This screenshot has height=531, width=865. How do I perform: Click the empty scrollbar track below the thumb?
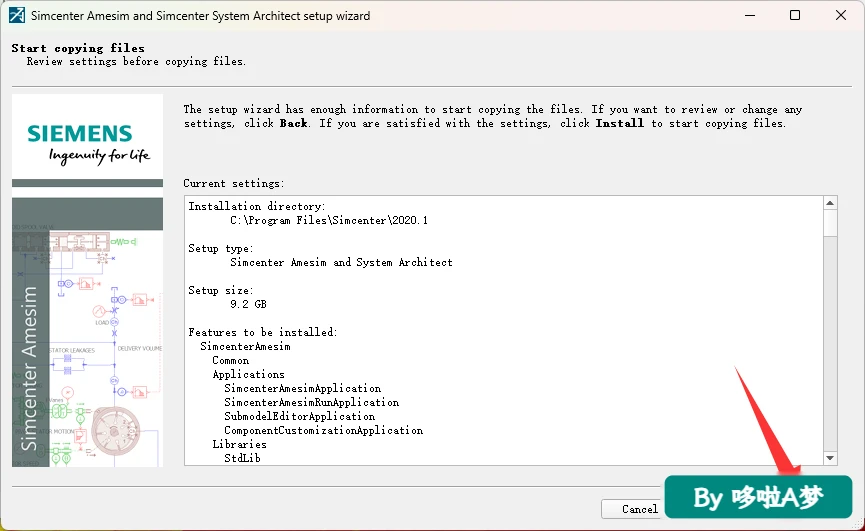point(830,344)
